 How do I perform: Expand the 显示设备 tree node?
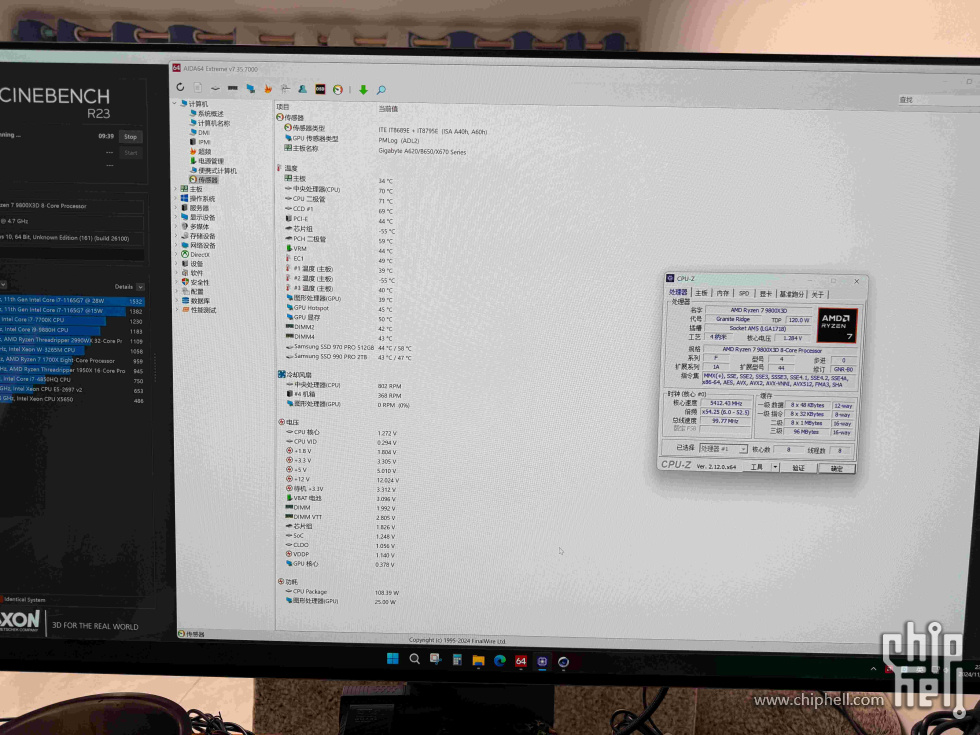176,217
